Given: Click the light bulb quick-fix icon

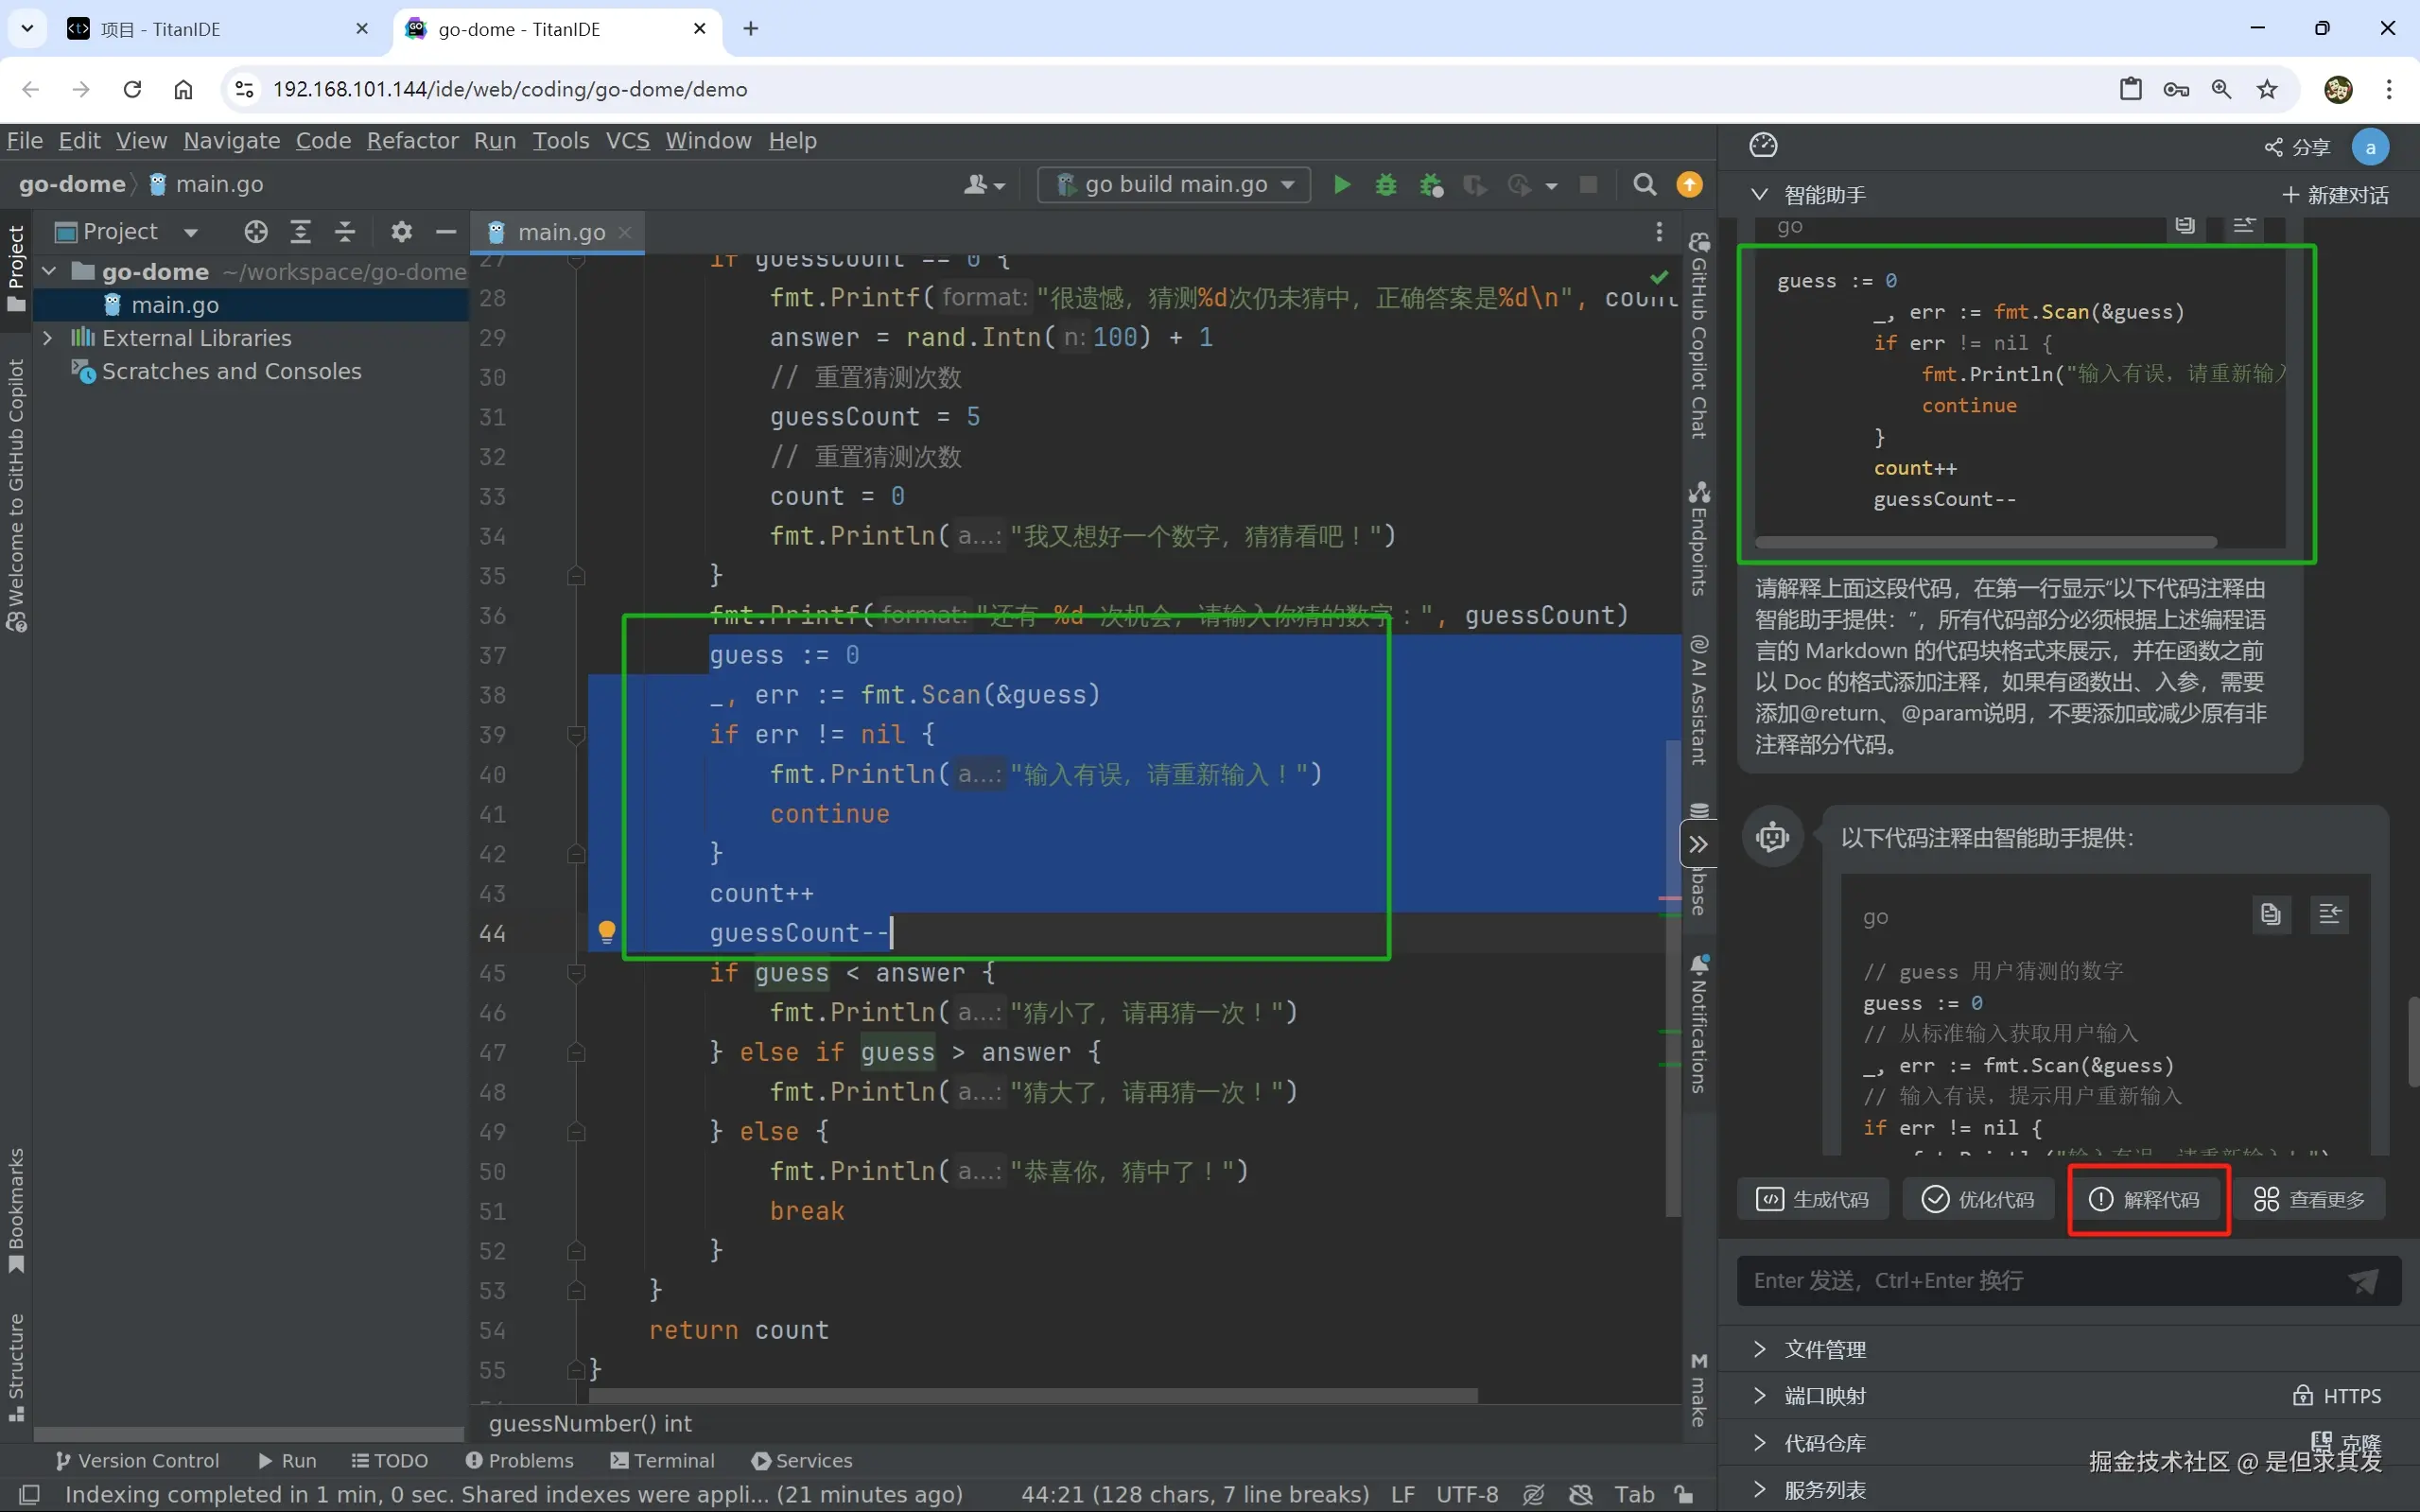Looking at the screenshot, I should tap(606, 932).
